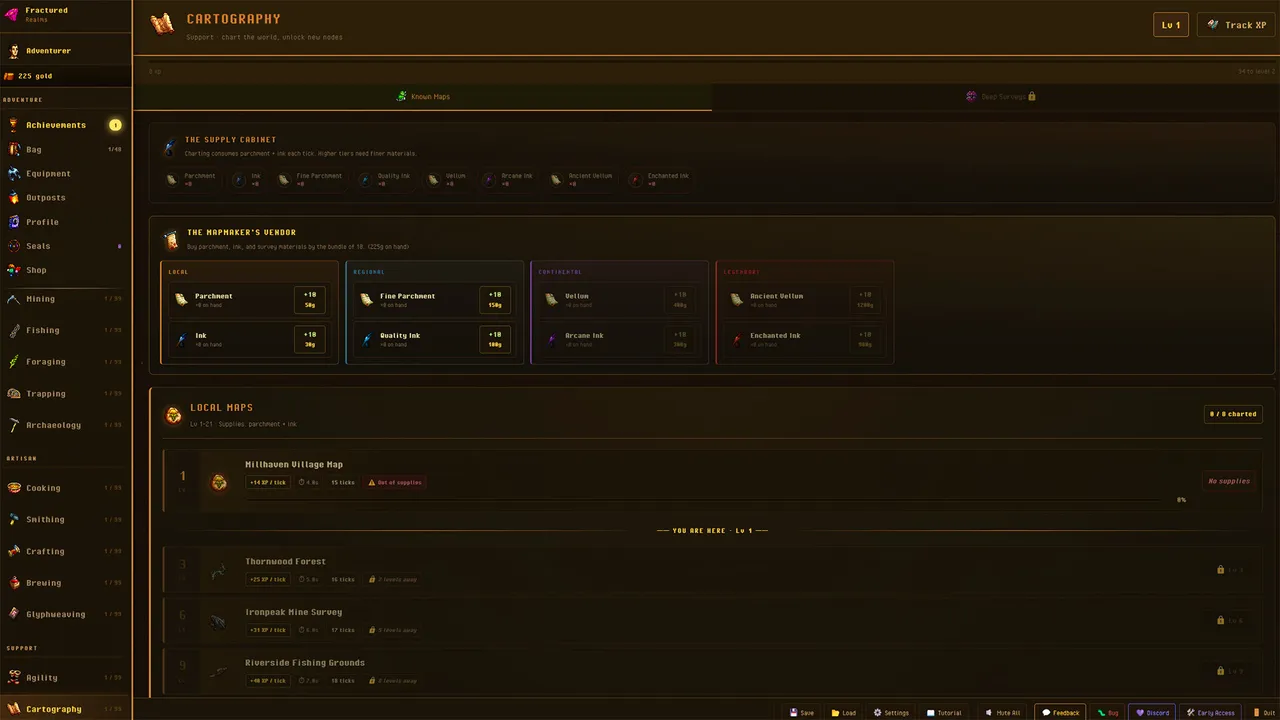Screen dimensions: 1280x720
Task: Click the Shop sidebar icon
Action: (x=14, y=270)
